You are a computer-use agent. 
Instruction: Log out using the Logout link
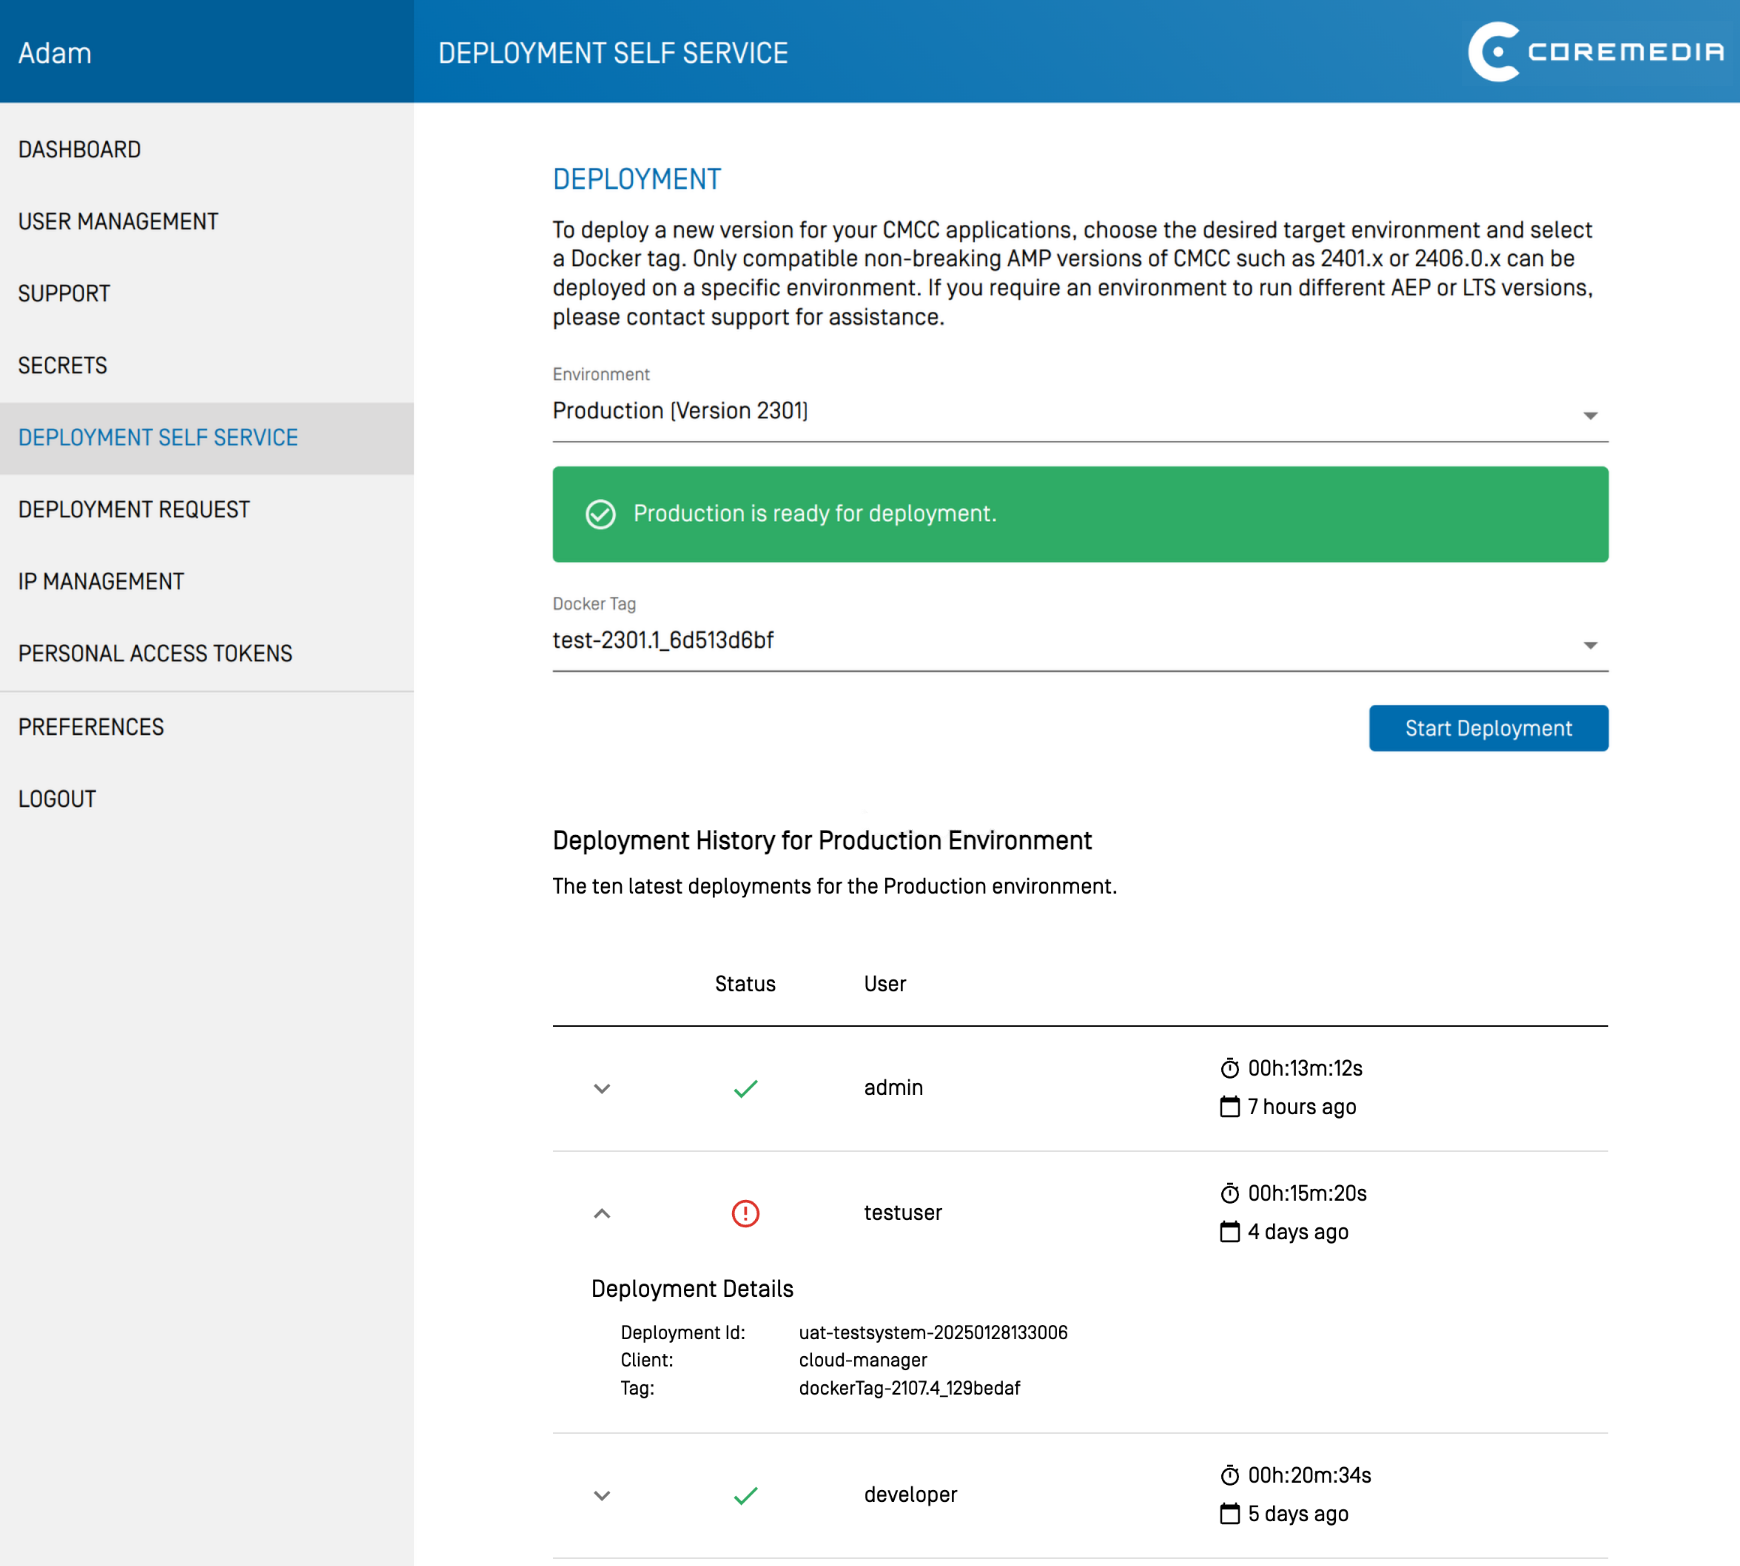pos(57,799)
